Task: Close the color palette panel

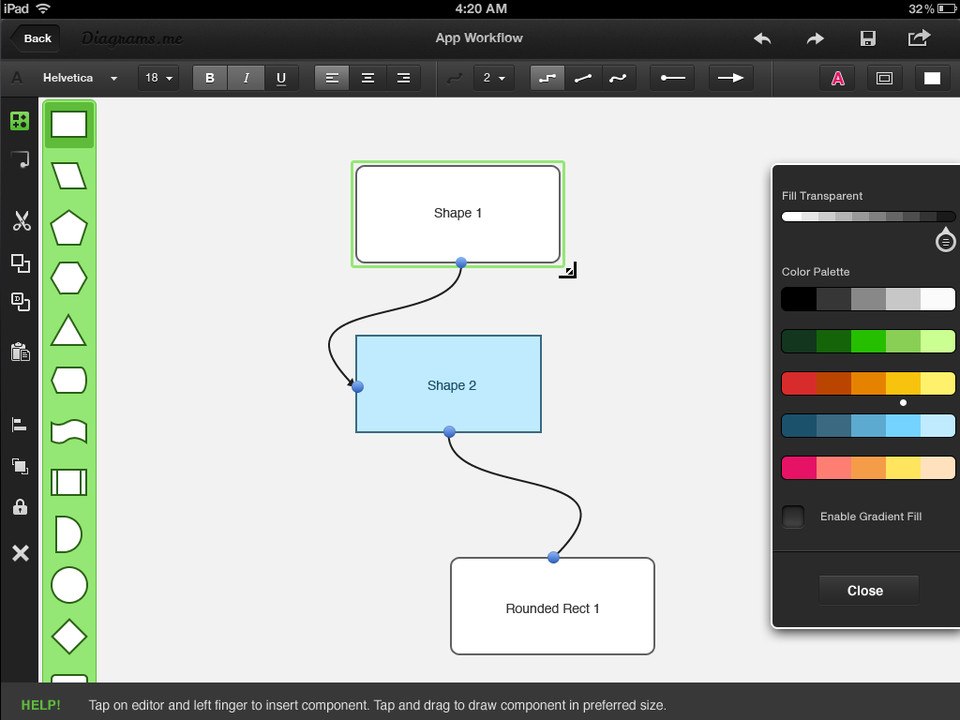Action: (865, 590)
